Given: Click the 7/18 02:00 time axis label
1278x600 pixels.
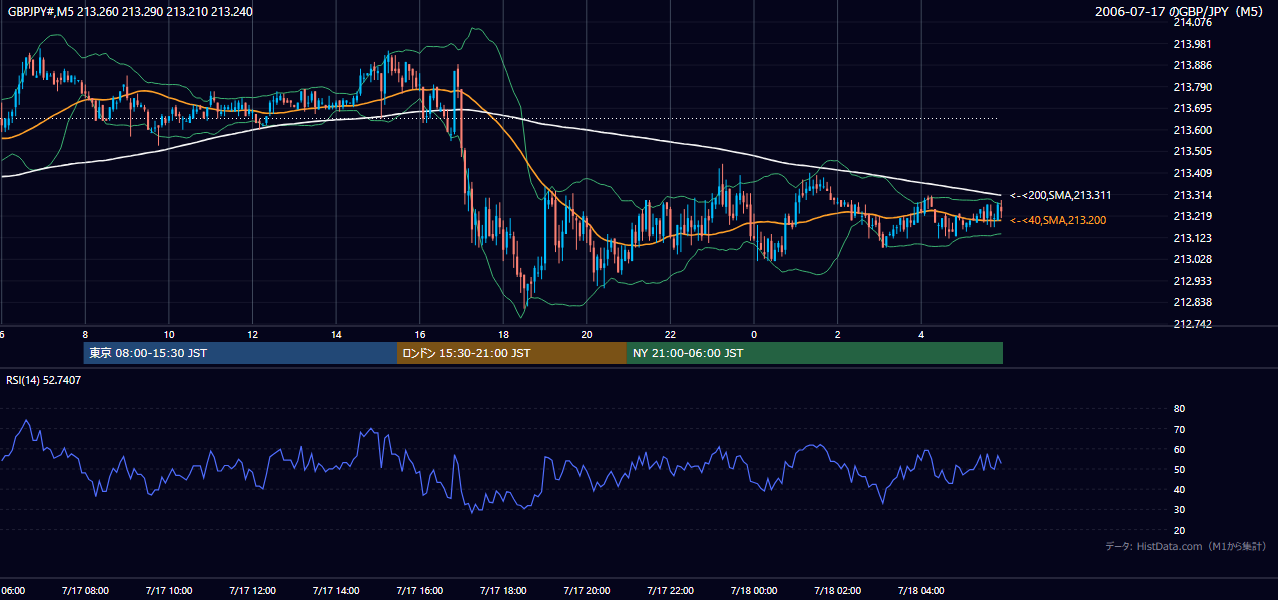Looking at the screenshot, I should tap(838, 591).
